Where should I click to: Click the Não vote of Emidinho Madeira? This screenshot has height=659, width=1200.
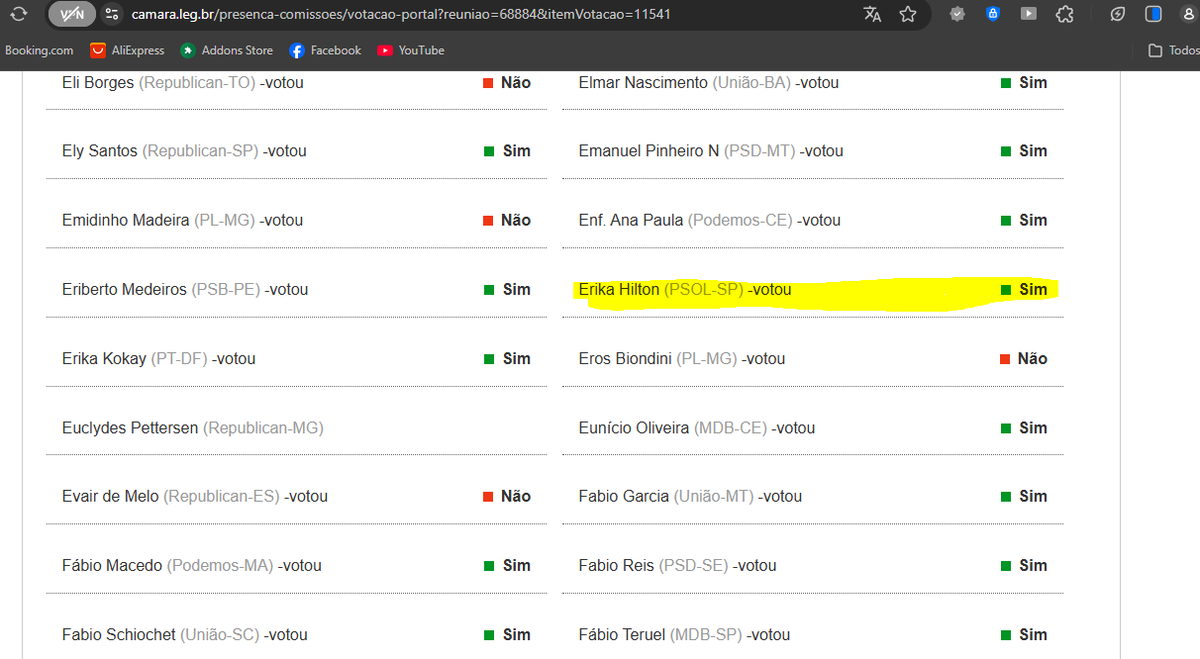click(507, 220)
